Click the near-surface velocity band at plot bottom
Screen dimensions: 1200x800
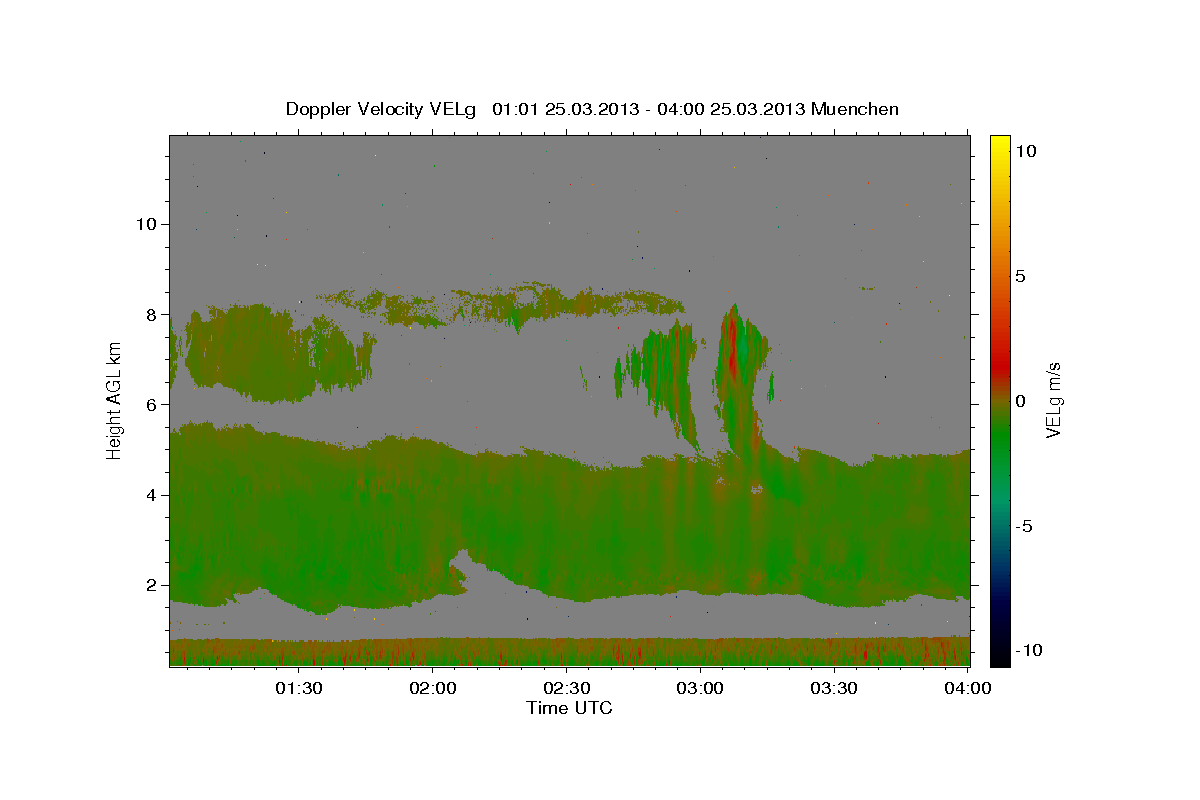point(570,652)
